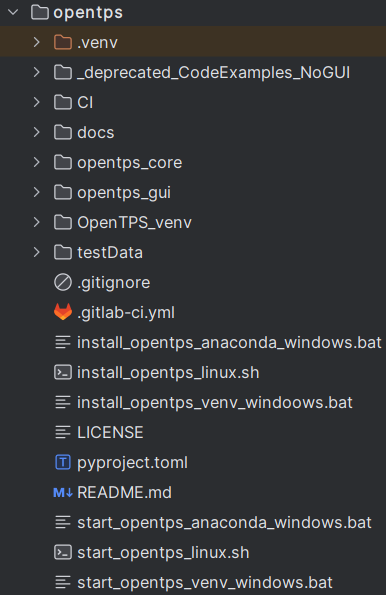Click the text file icon beside LICENSE
The height and width of the screenshot is (595, 386).
[x=63, y=432]
